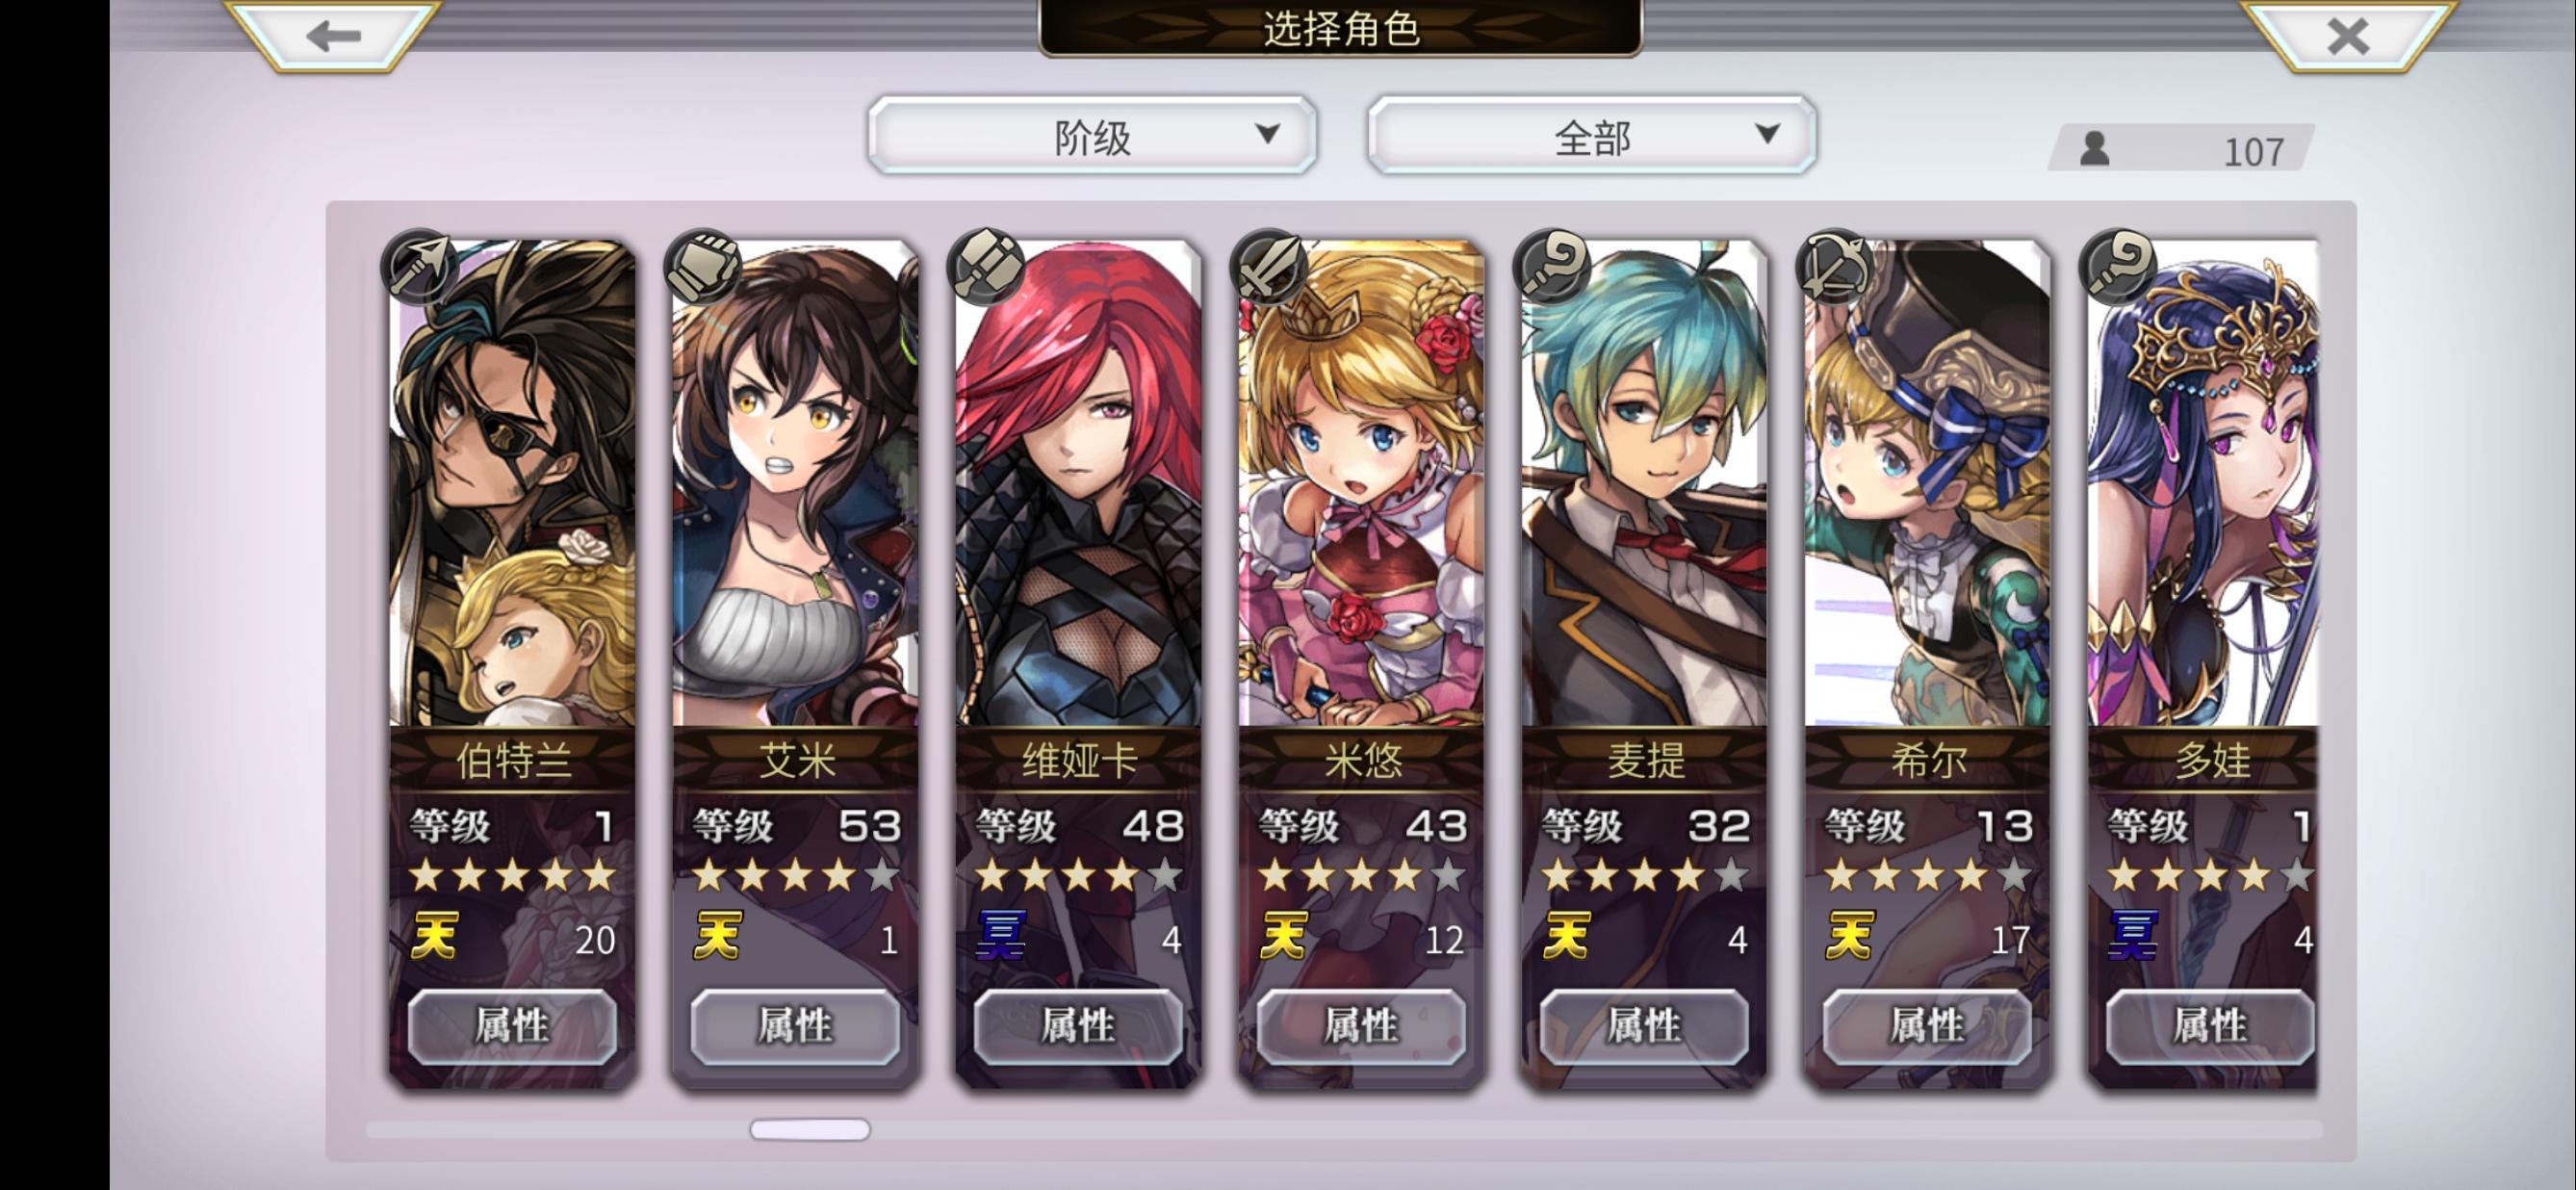This screenshot has height=1190, width=2576.
Task: Click the staff weapon icon on 多娃
Action: click(2118, 266)
